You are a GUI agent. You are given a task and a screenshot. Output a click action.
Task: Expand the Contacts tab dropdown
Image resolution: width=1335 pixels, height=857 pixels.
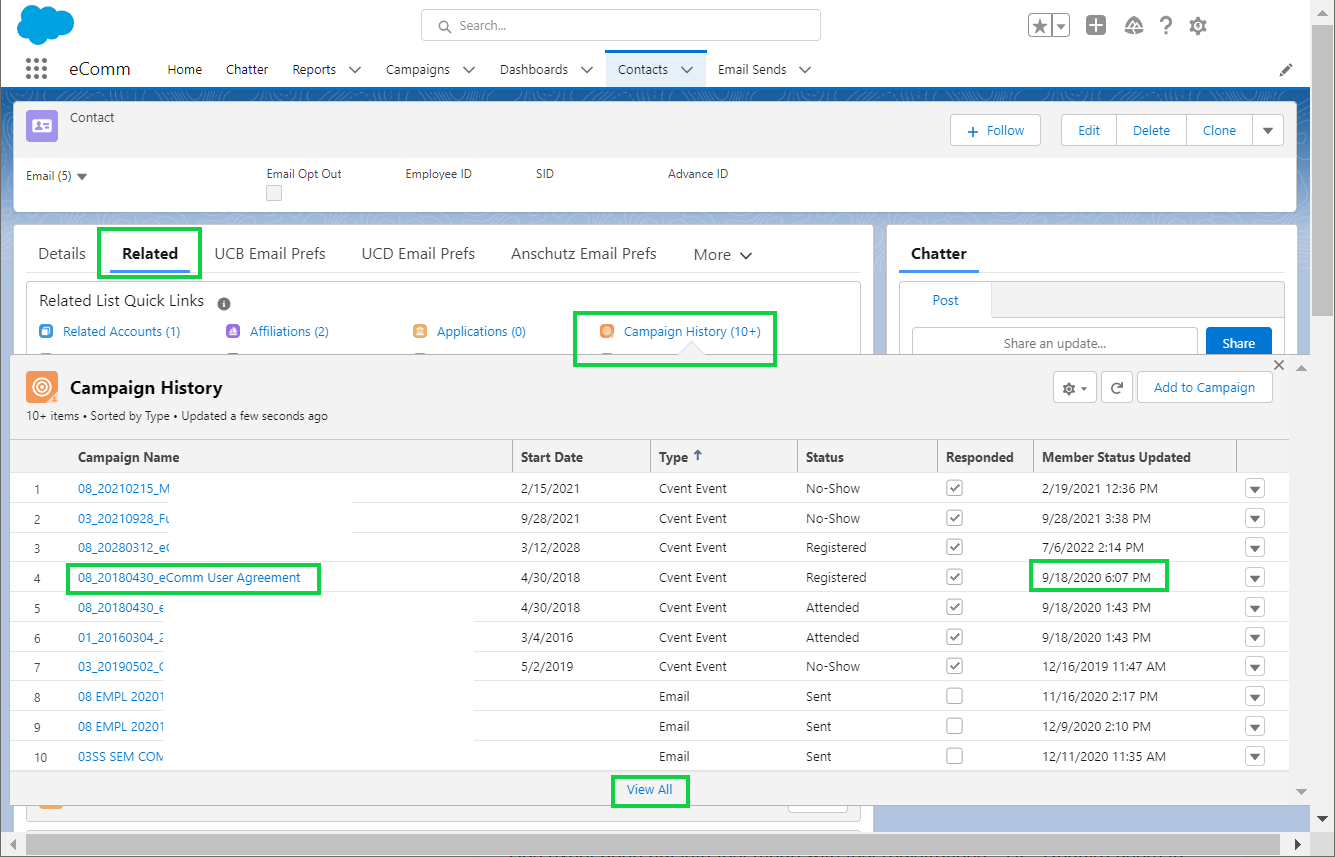(x=687, y=70)
